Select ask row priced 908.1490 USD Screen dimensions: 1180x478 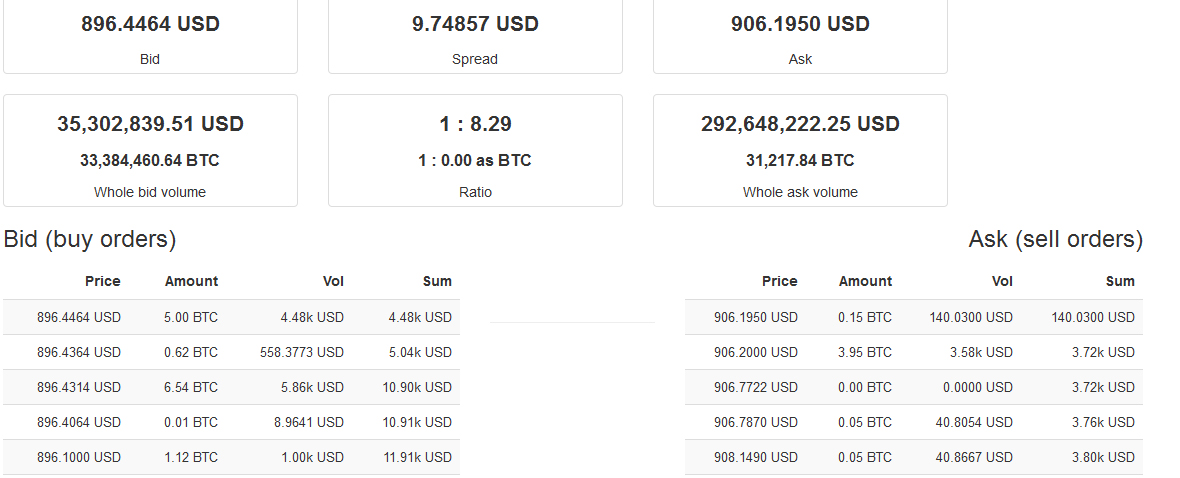(x=913, y=457)
